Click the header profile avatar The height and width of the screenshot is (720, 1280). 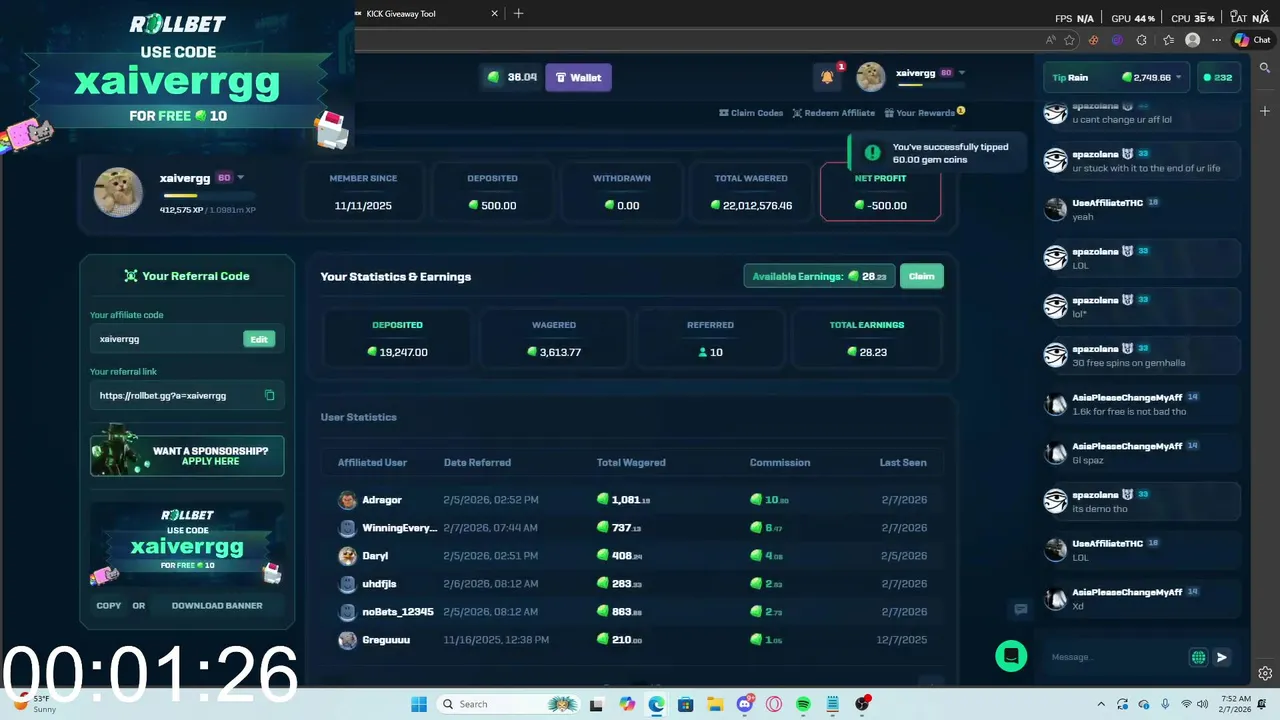coord(871,77)
